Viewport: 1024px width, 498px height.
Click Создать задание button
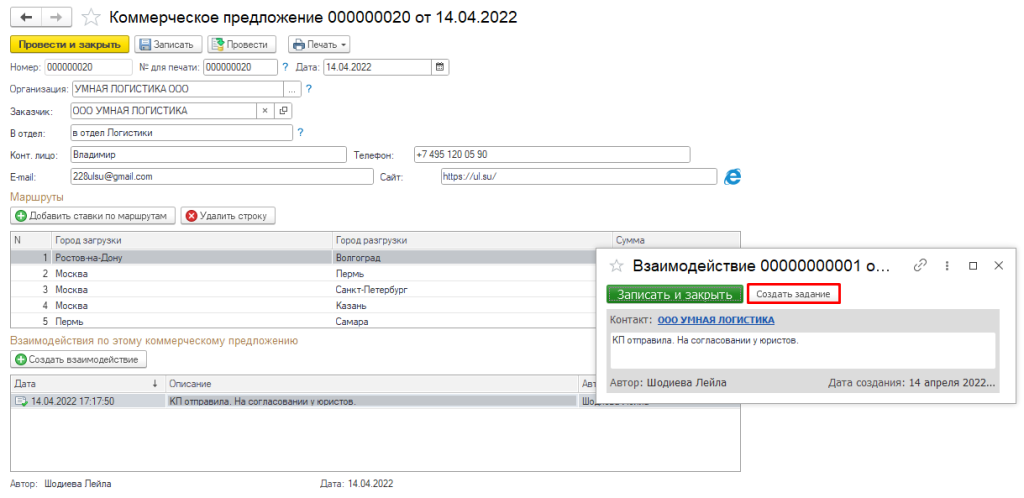793,294
